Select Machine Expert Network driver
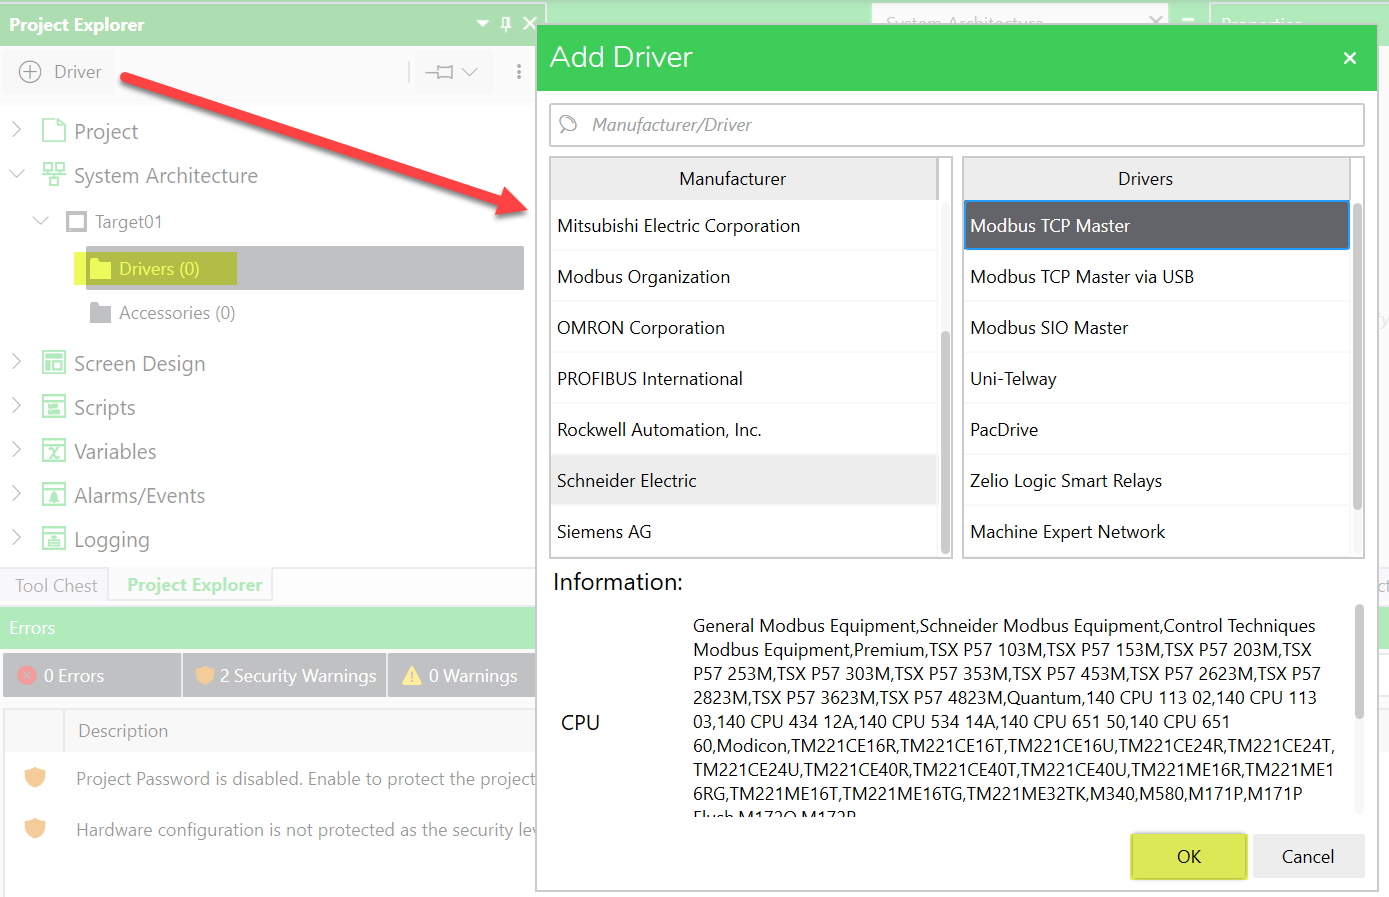Viewport: 1389px width, 897px height. 1157,532
